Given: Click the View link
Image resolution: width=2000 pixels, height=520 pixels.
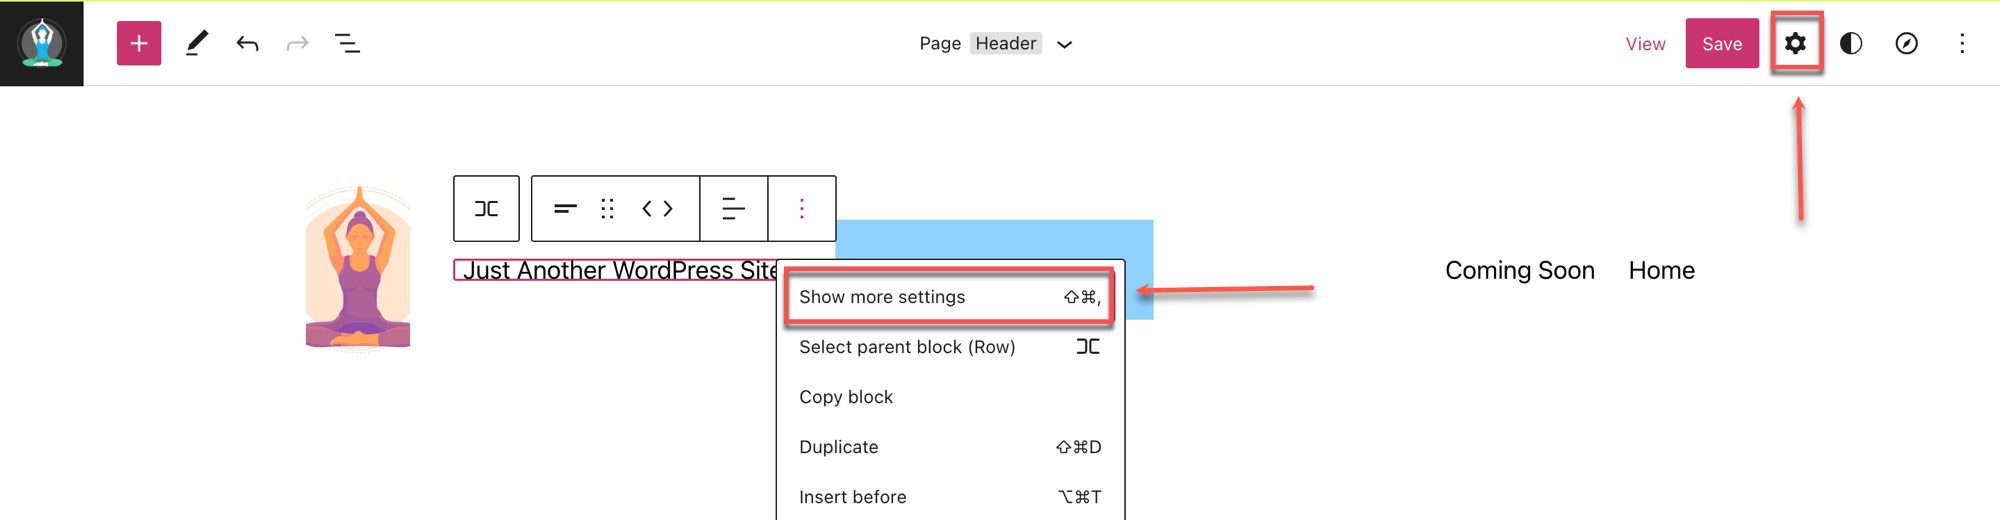Looking at the screenshot, I should [1645, 44].
